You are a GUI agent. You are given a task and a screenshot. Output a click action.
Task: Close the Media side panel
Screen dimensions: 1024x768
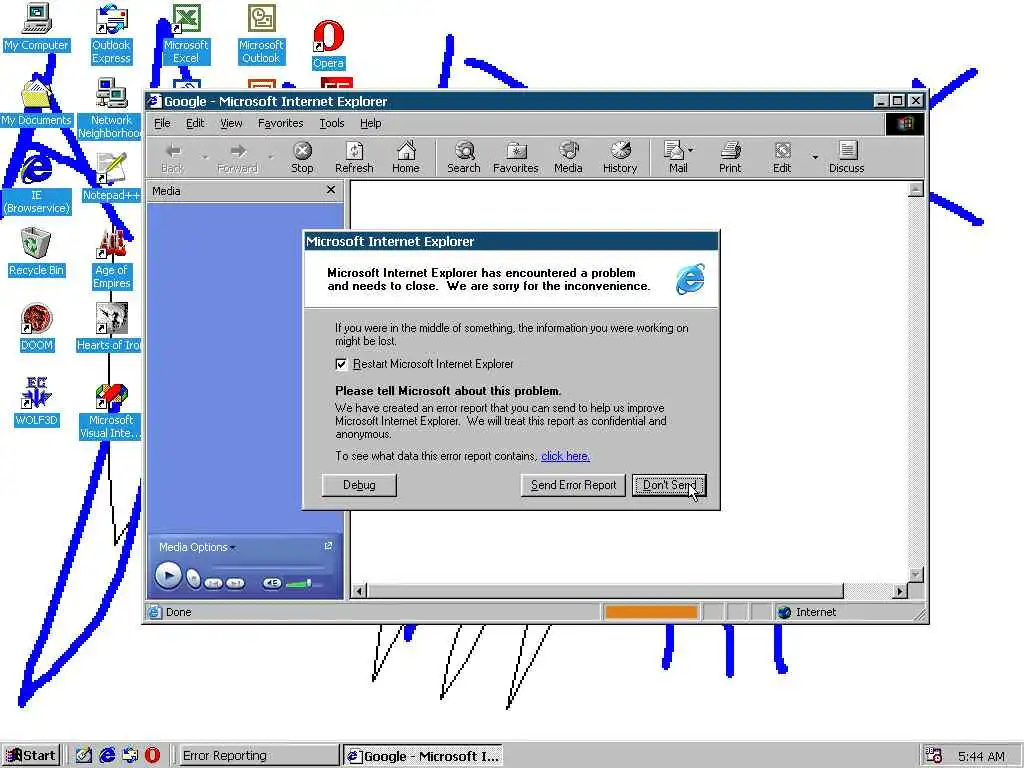(331, 190)
